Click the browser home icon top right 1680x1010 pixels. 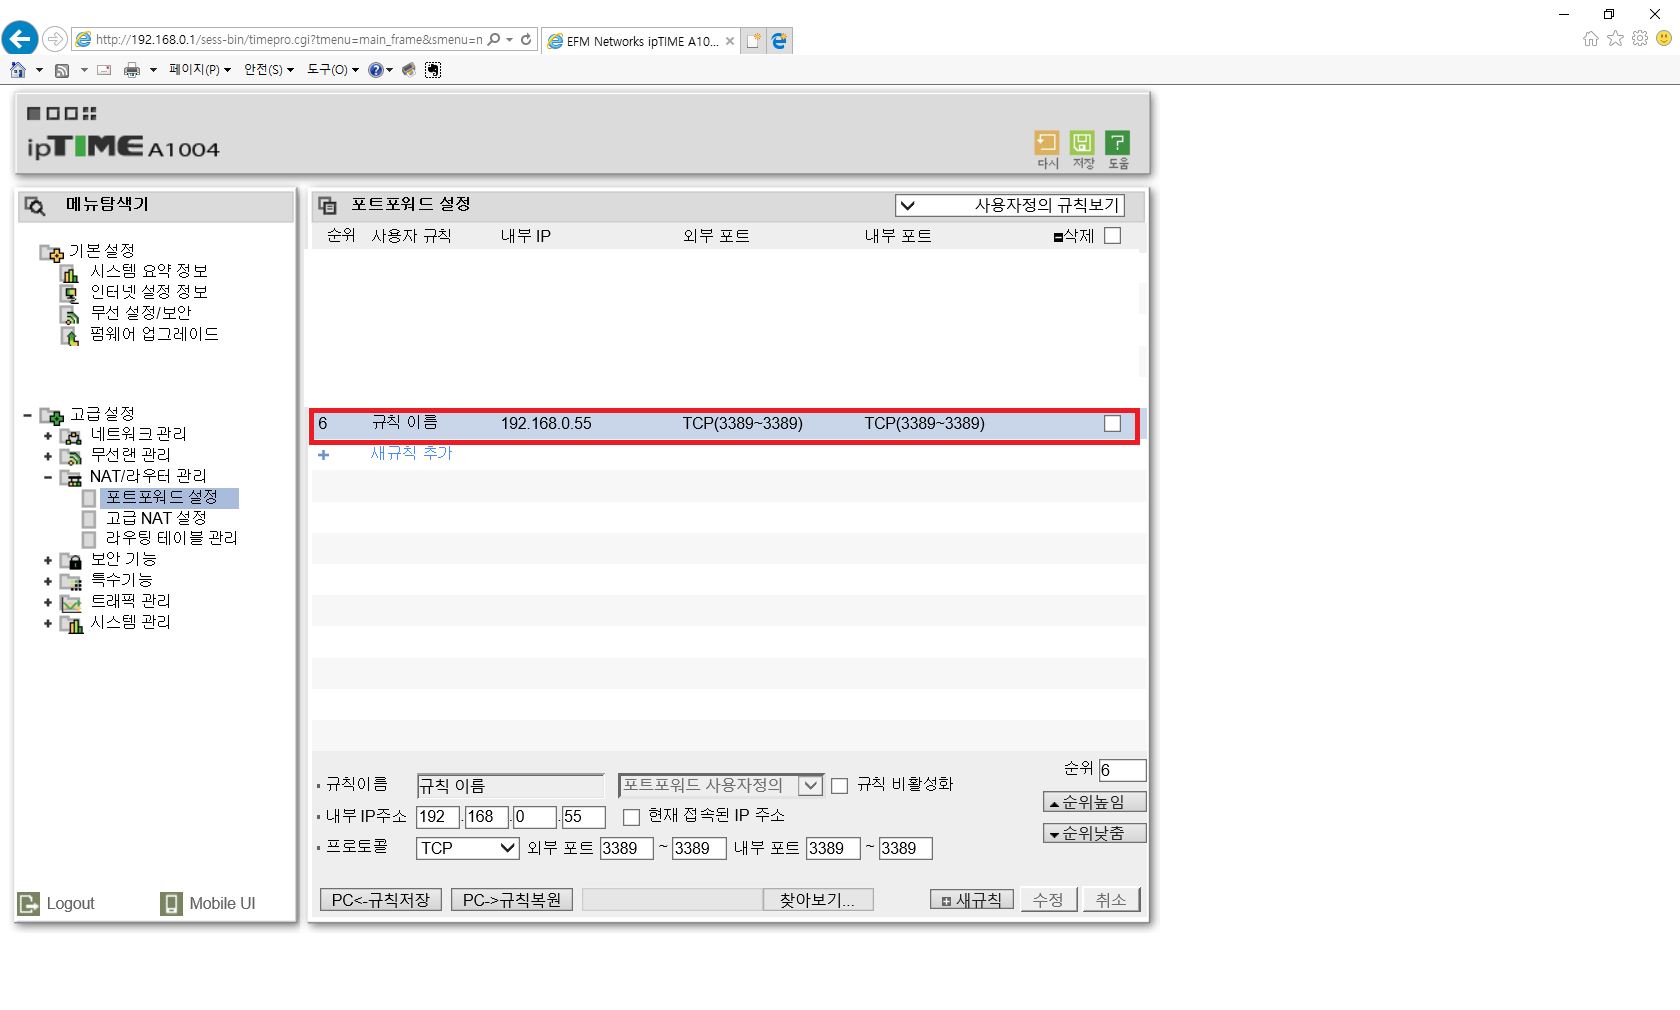point(1591,38)
